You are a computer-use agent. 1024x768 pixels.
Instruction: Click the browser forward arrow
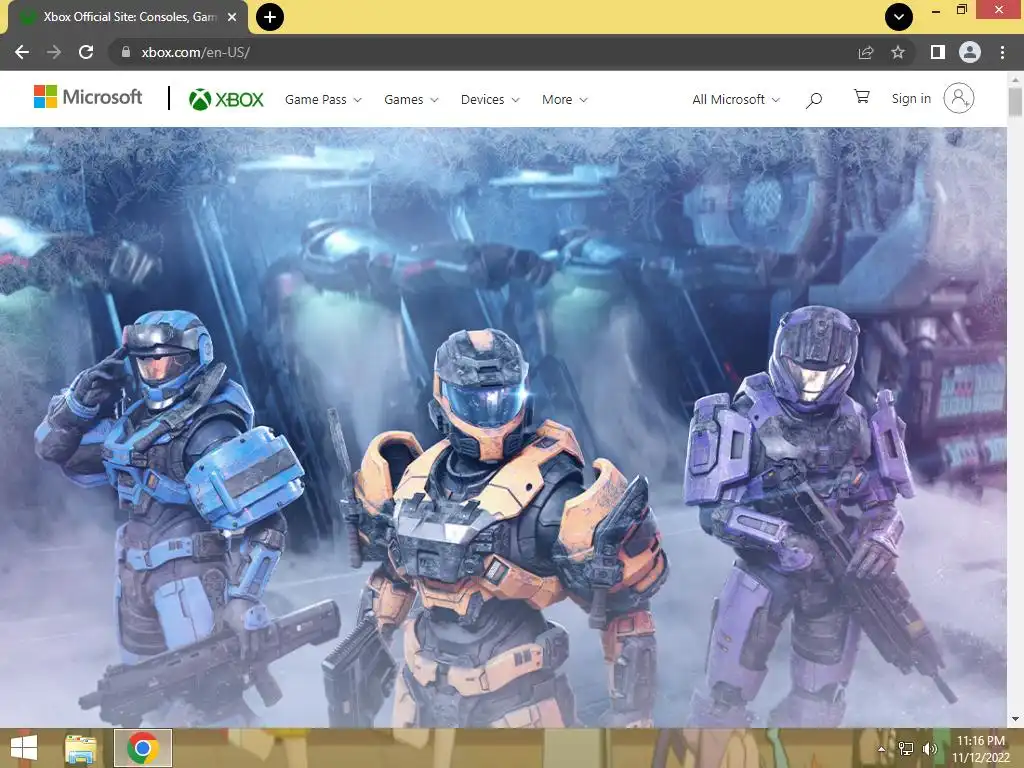click(x=54, y=52)
